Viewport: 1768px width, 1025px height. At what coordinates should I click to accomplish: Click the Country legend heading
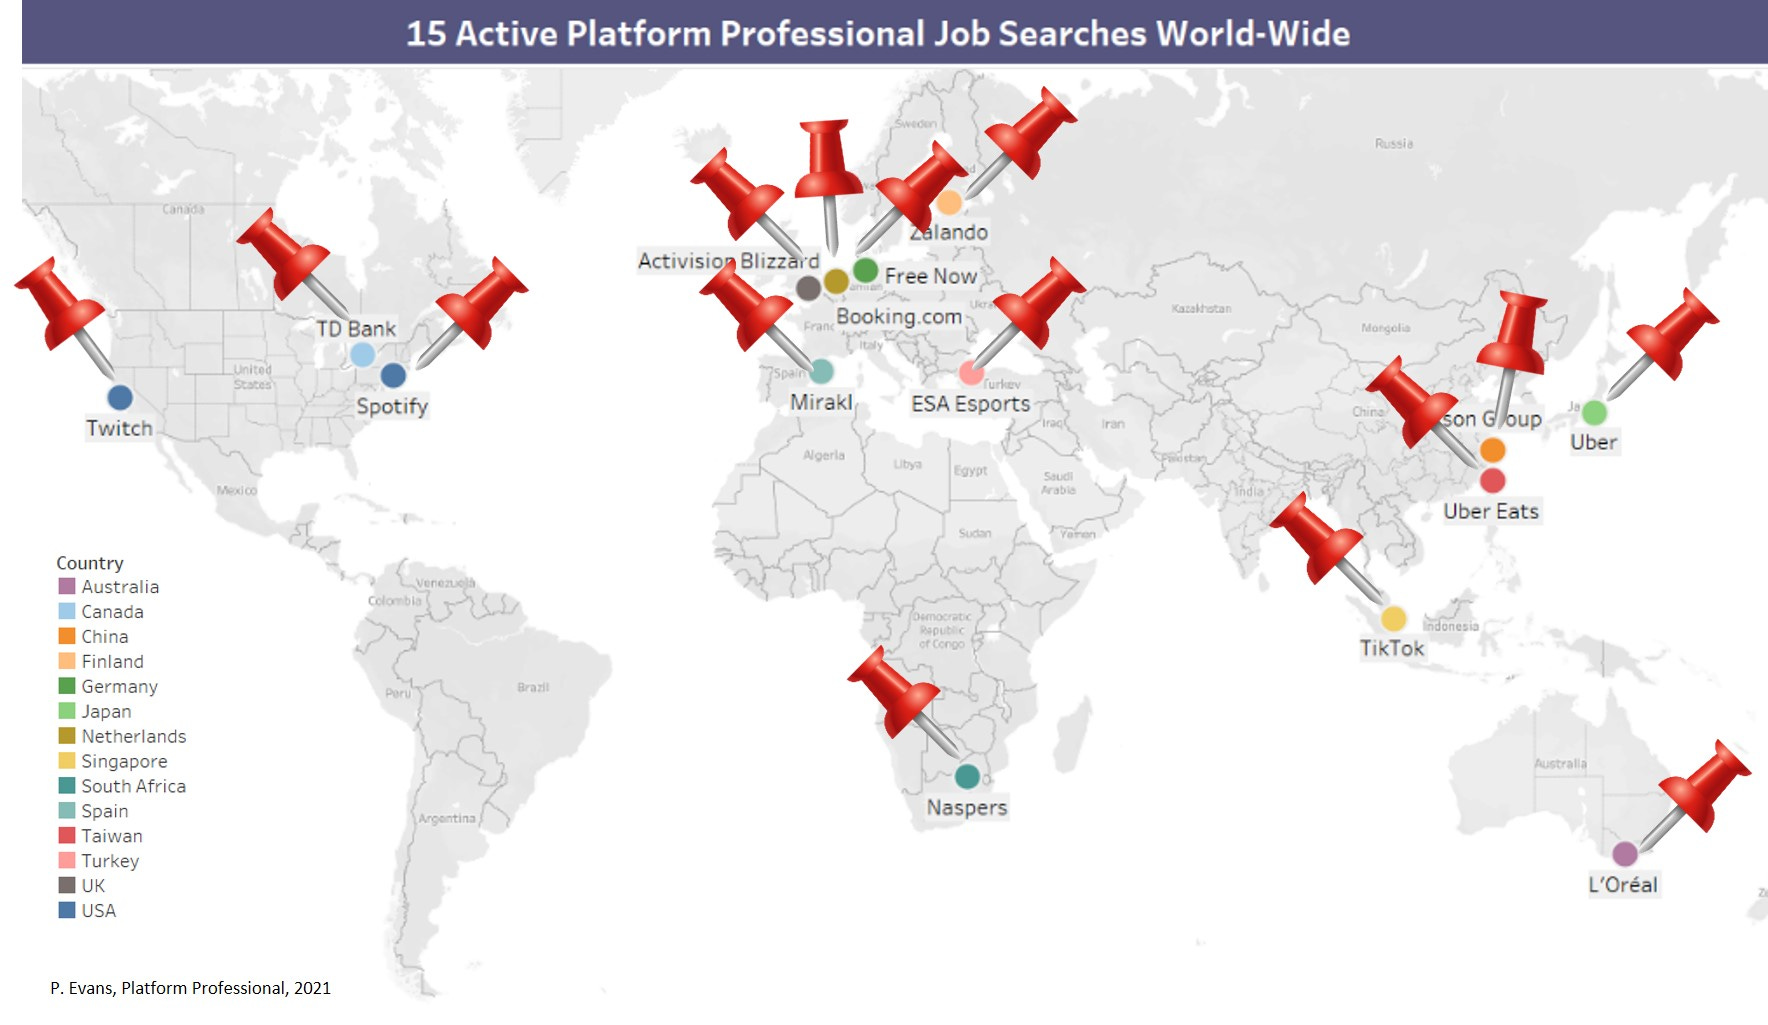pos(90,563)
